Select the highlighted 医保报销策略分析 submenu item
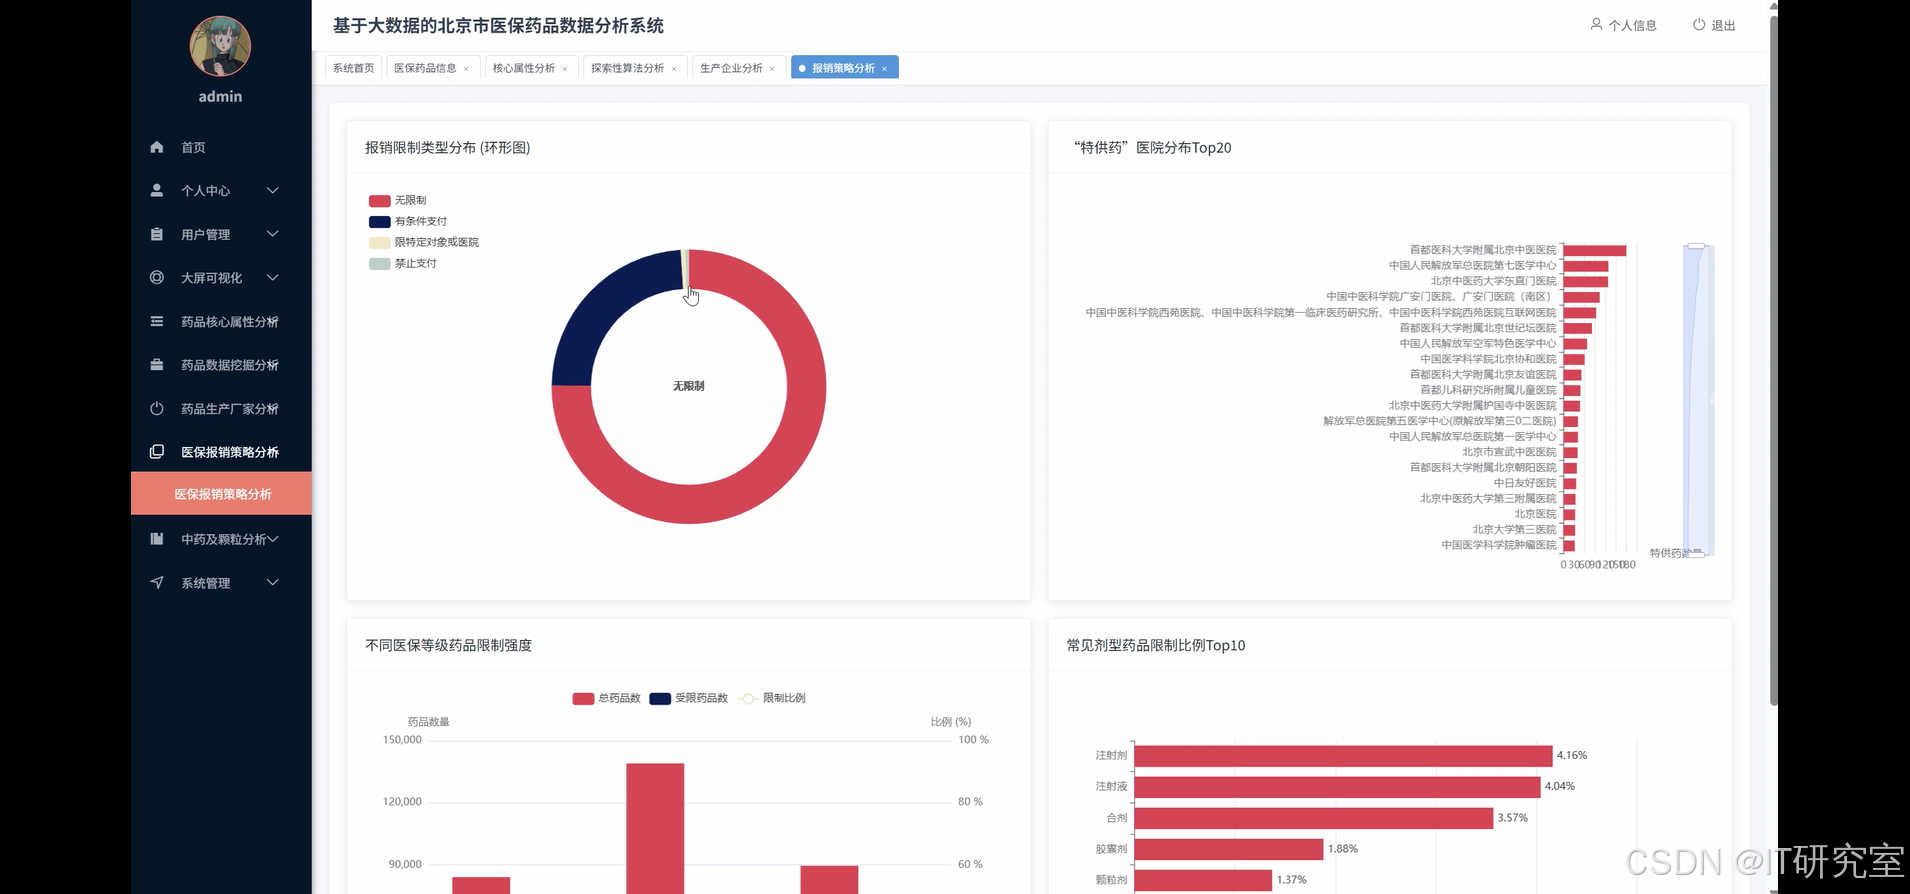Image resolution: width=1910 pixels, height=894 pixels. point(221,494)
